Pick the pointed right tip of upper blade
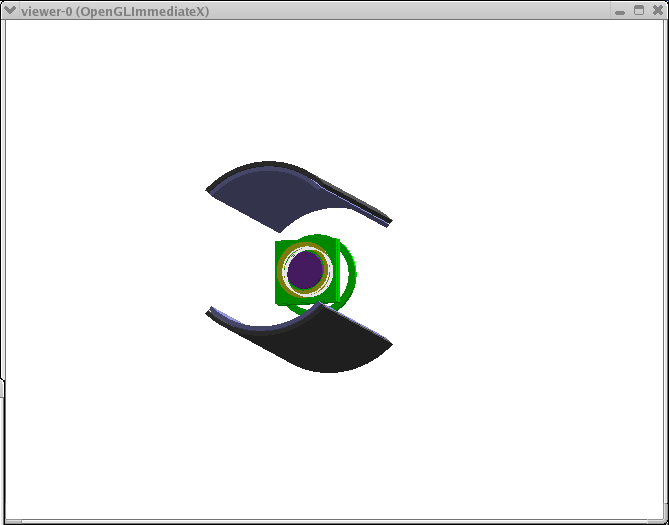Screen dimensions: 669x525 389,222
